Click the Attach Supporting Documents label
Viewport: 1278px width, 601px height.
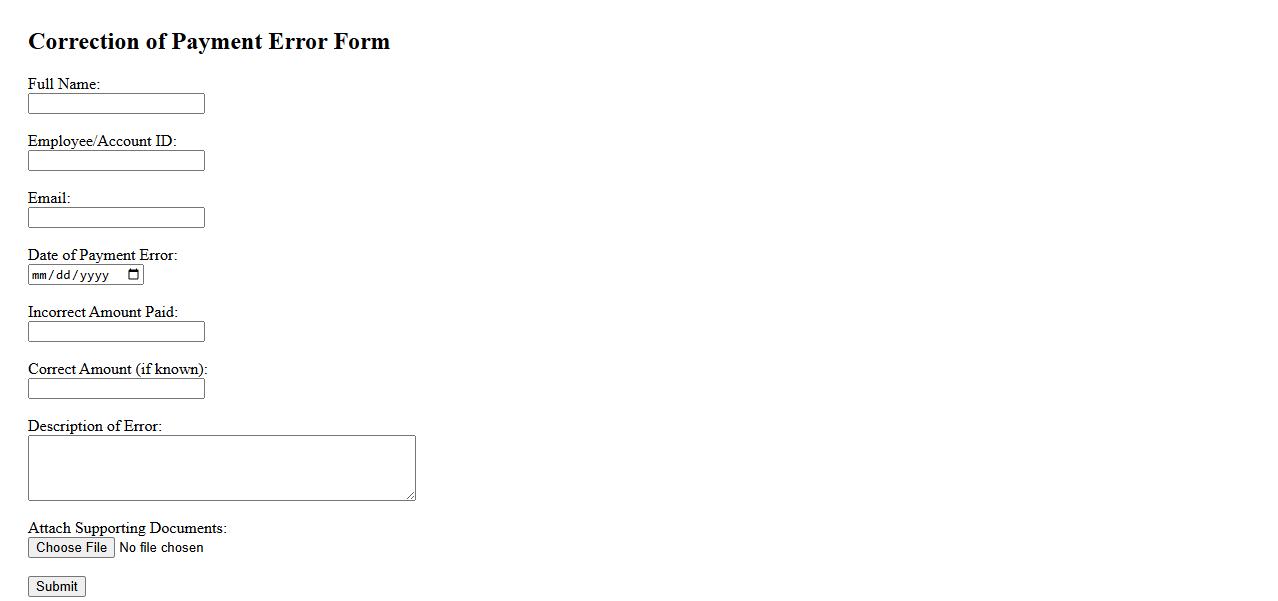pos(127,528)
